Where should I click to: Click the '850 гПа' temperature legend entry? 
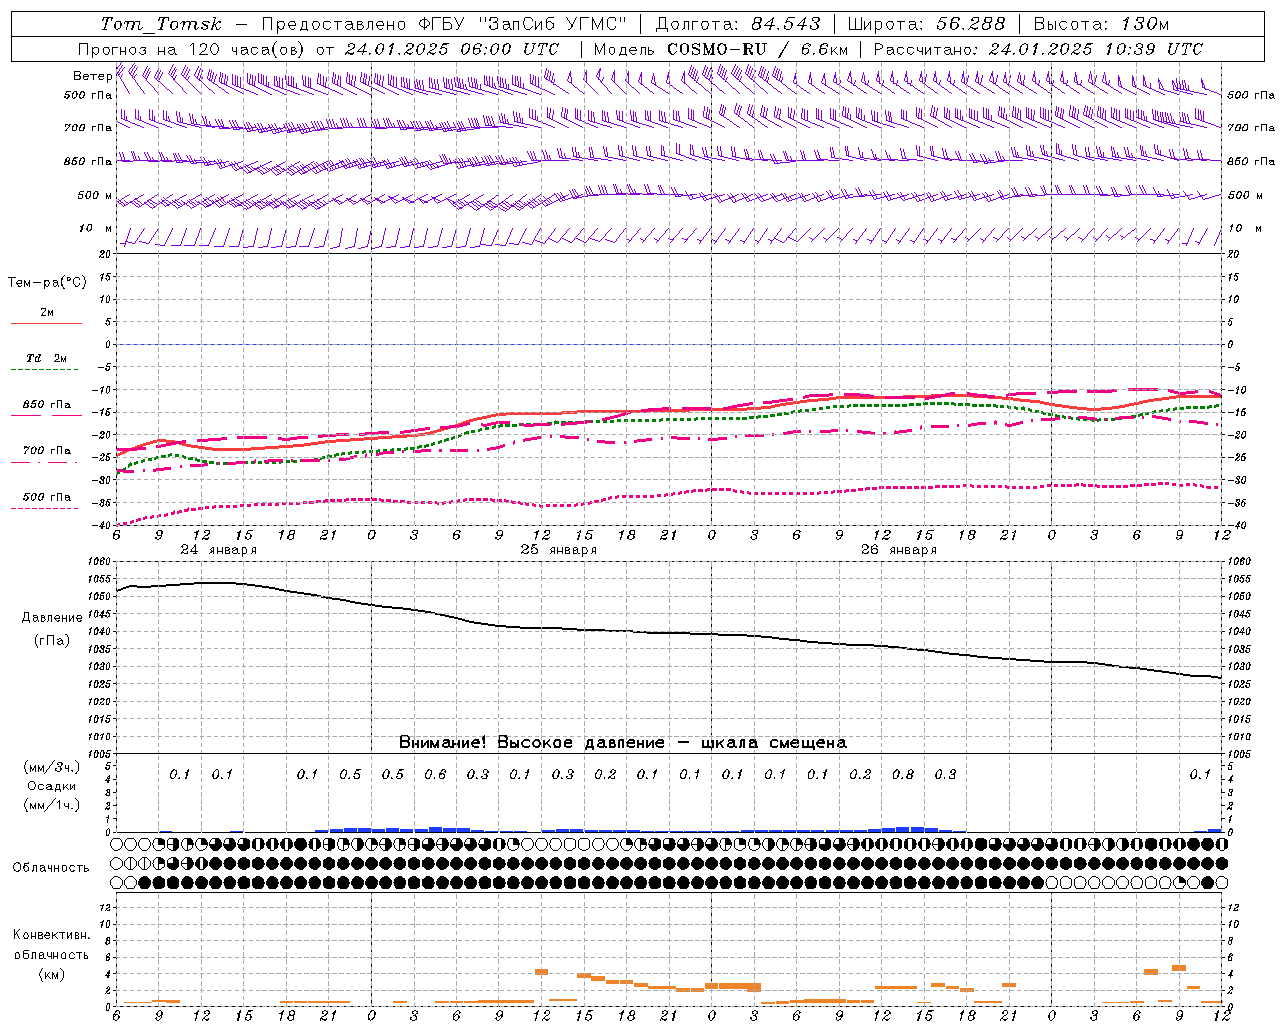47,405
